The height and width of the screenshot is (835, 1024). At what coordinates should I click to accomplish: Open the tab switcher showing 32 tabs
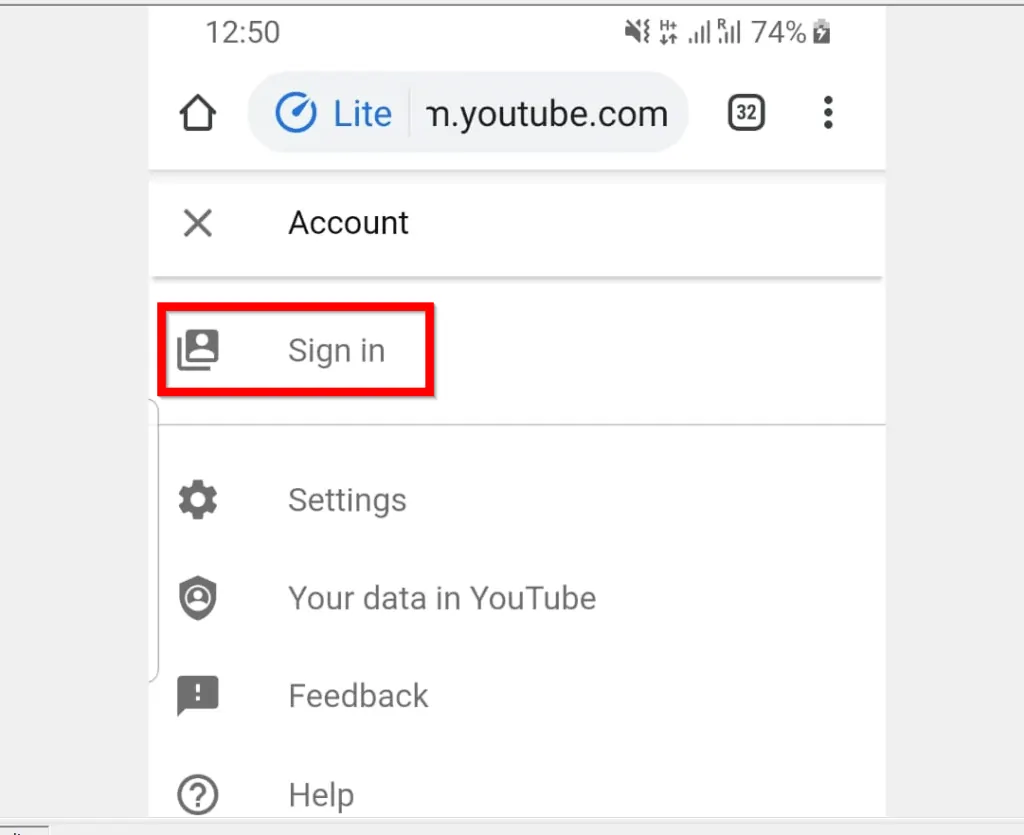point(745,113)
